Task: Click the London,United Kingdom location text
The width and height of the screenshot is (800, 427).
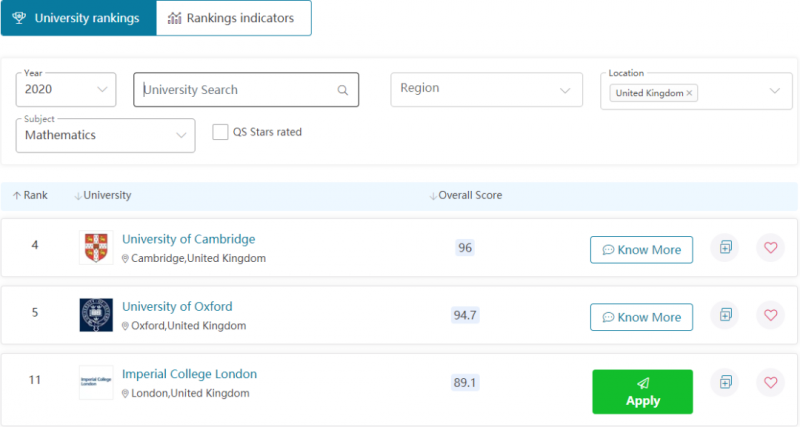Action: coord(190,393)
